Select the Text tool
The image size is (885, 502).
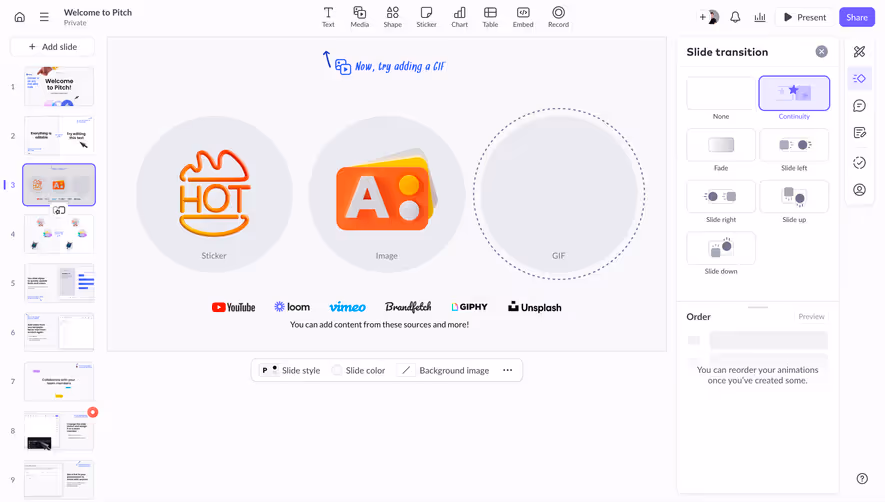pyautogui.click(x=328, y=17)
